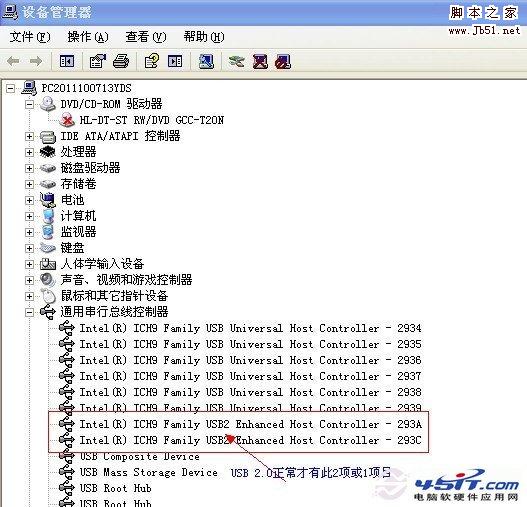Collapse the PC2011100713YDS root node

pos(10,88)
